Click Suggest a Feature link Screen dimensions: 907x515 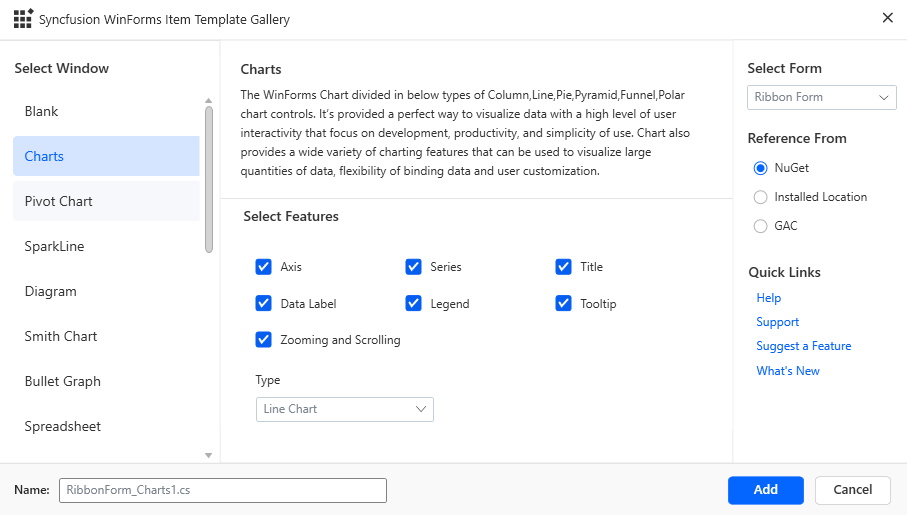pos(803,346)
